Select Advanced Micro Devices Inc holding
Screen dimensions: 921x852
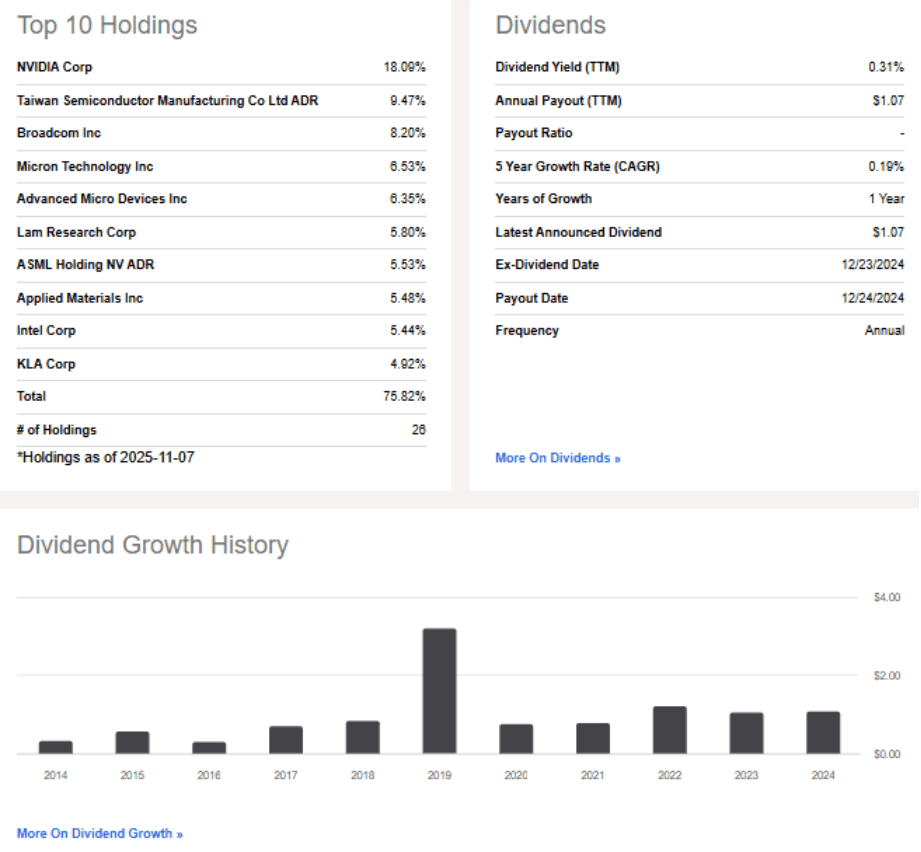tap(102, 199)
